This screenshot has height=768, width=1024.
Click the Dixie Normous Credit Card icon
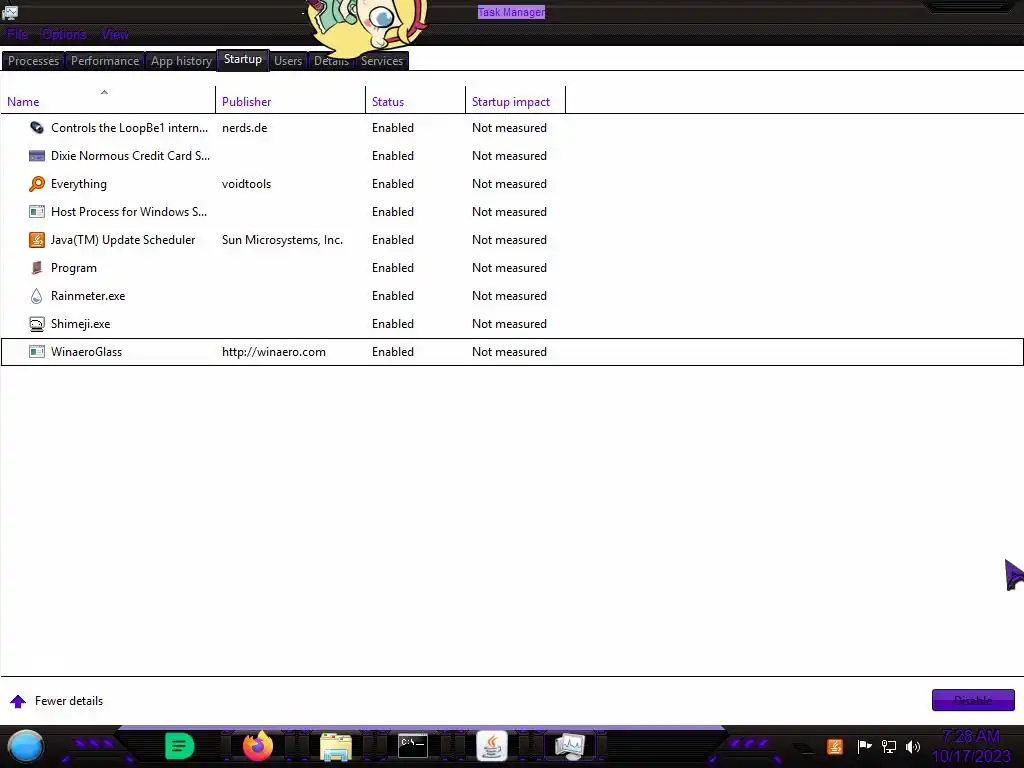37,156
